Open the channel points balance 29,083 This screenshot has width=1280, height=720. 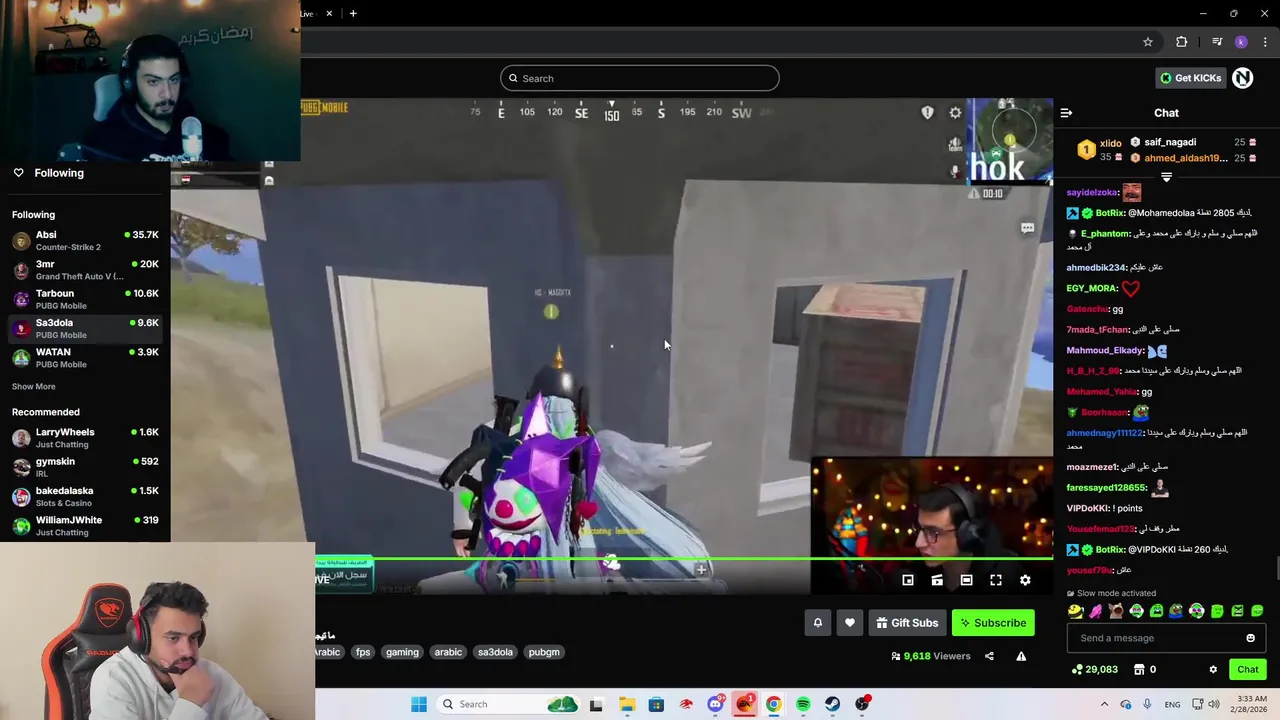coord(1094,669)
